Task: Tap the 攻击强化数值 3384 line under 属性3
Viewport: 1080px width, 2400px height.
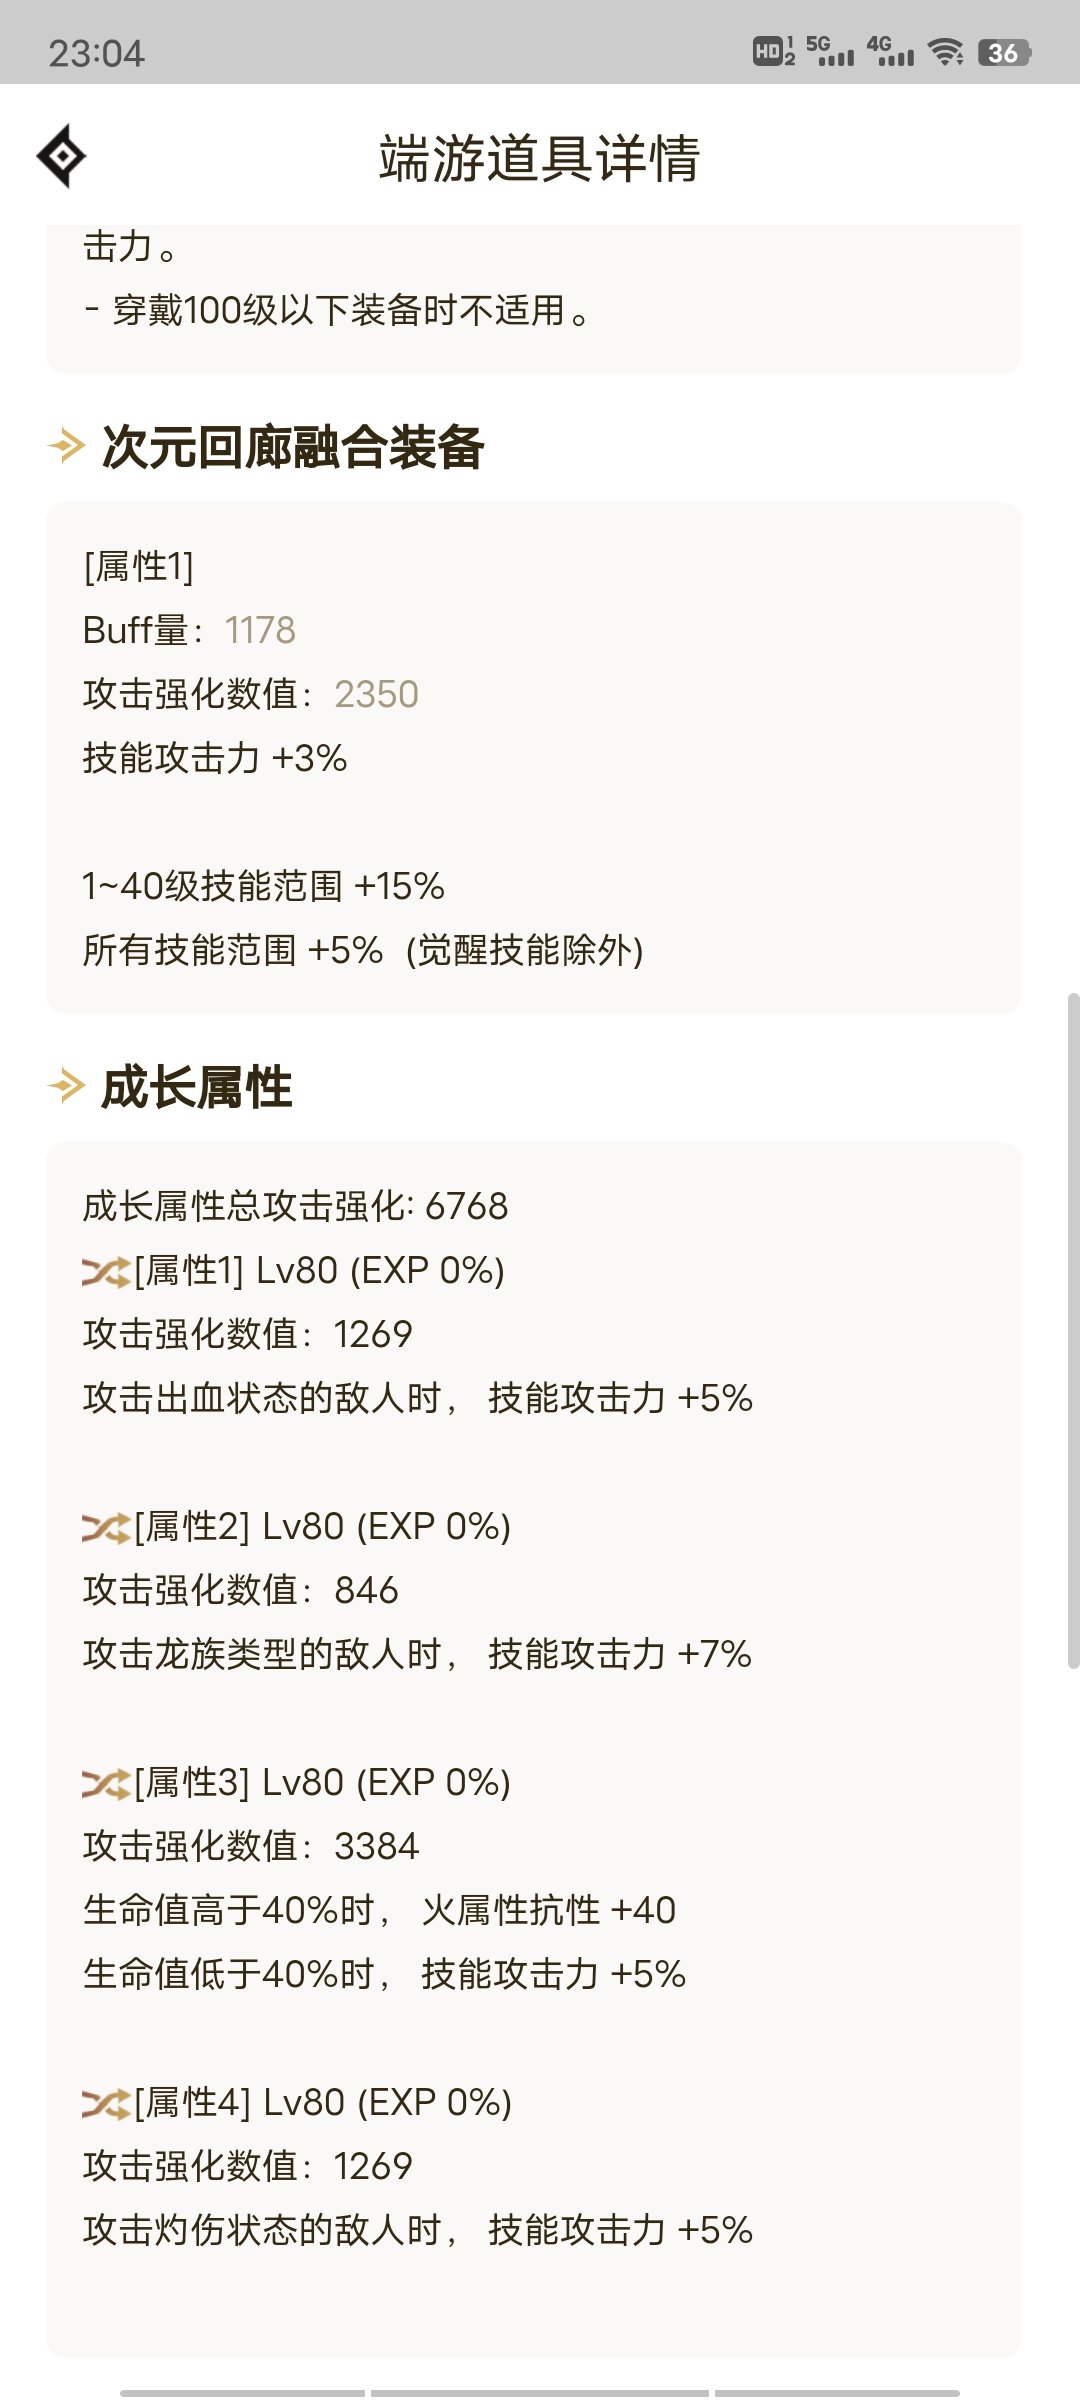Action: pos(251,1846)
